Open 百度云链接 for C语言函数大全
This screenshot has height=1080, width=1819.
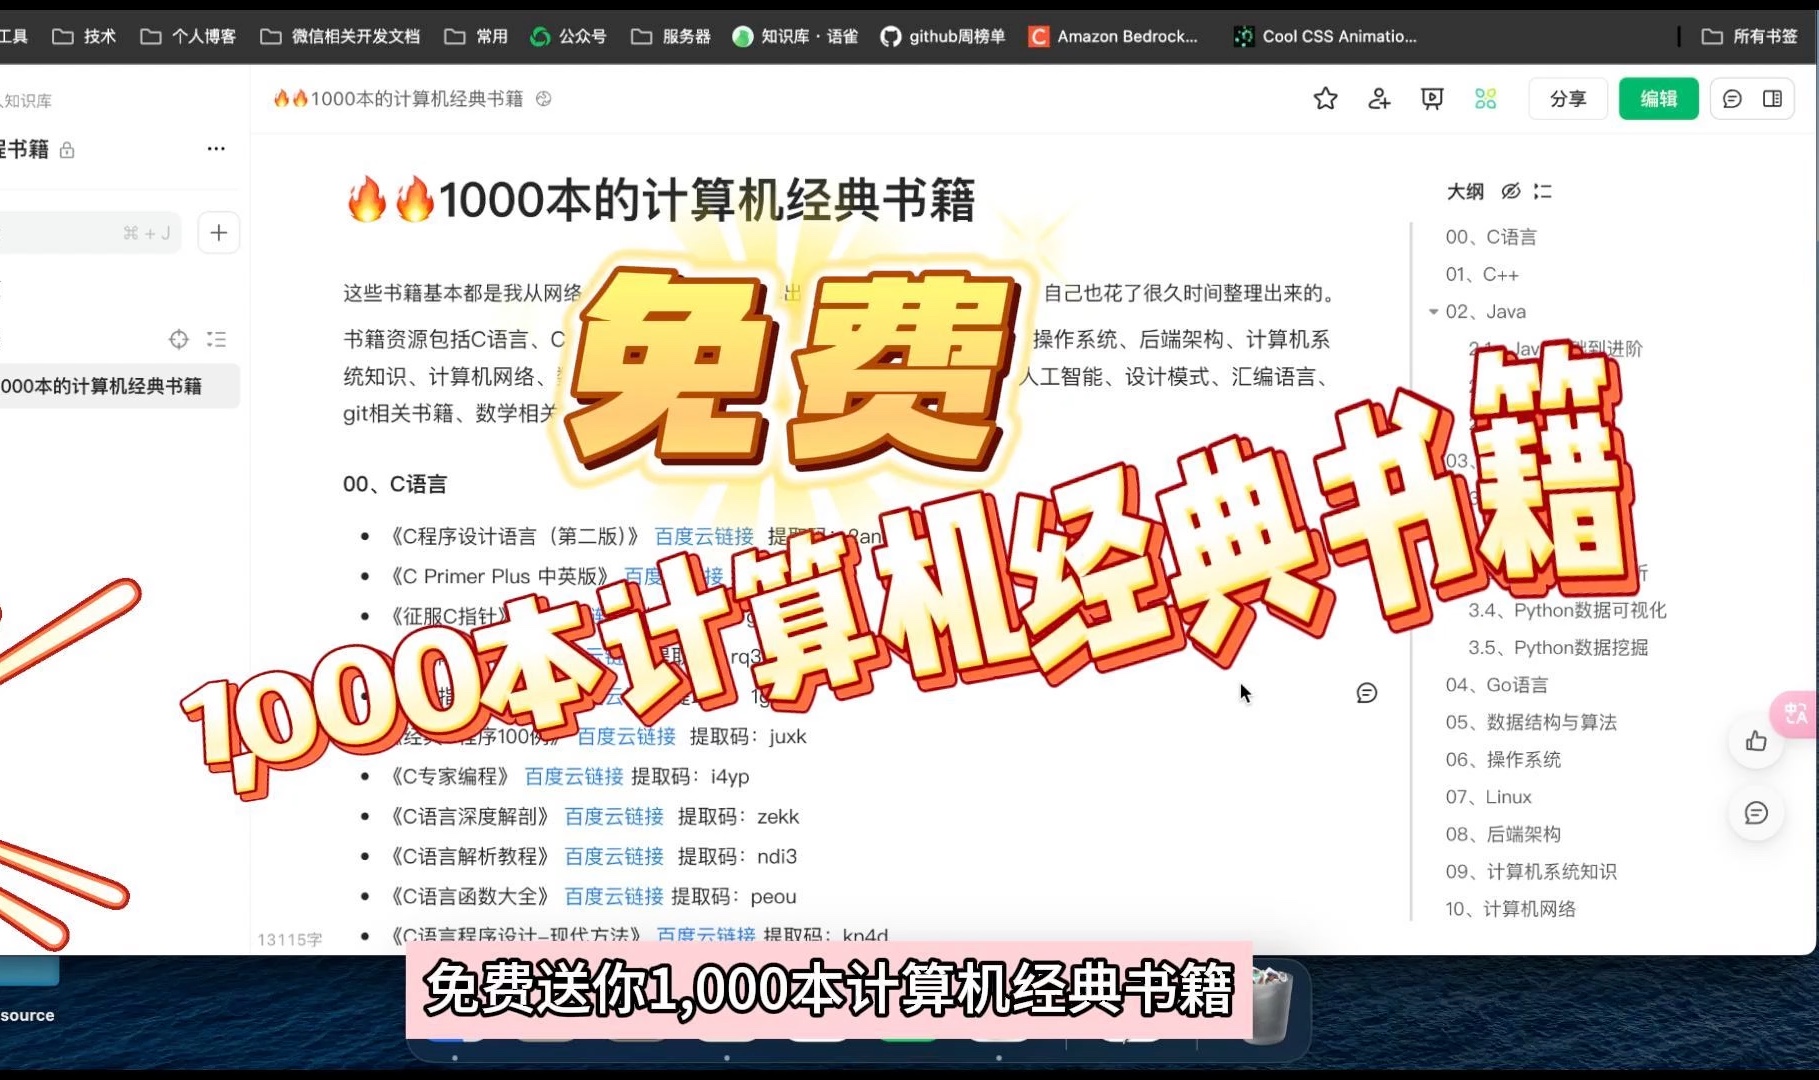614,897
